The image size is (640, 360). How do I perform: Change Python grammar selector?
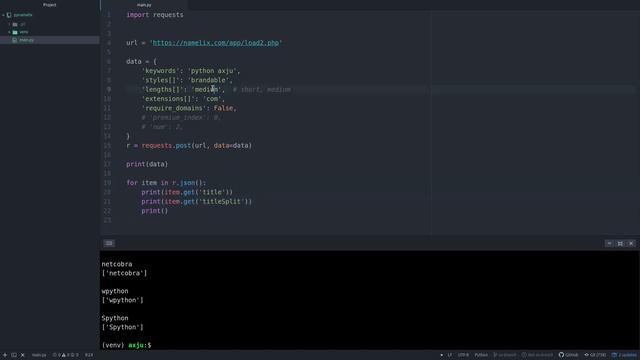481,355
